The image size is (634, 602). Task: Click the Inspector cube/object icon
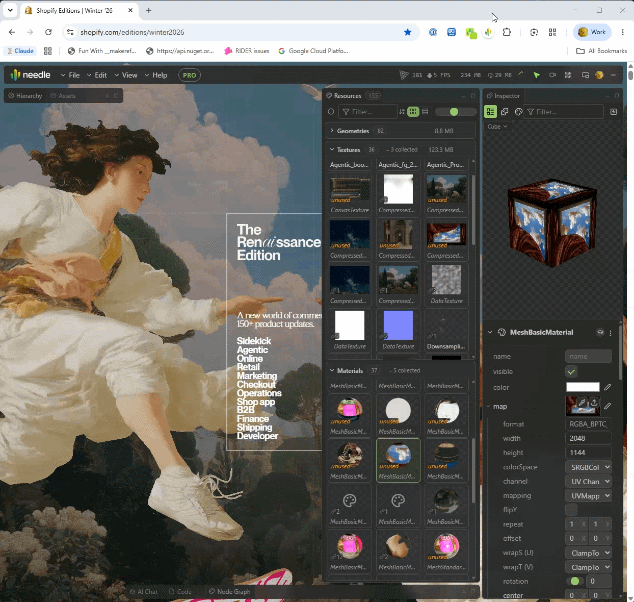pos(504,112)
